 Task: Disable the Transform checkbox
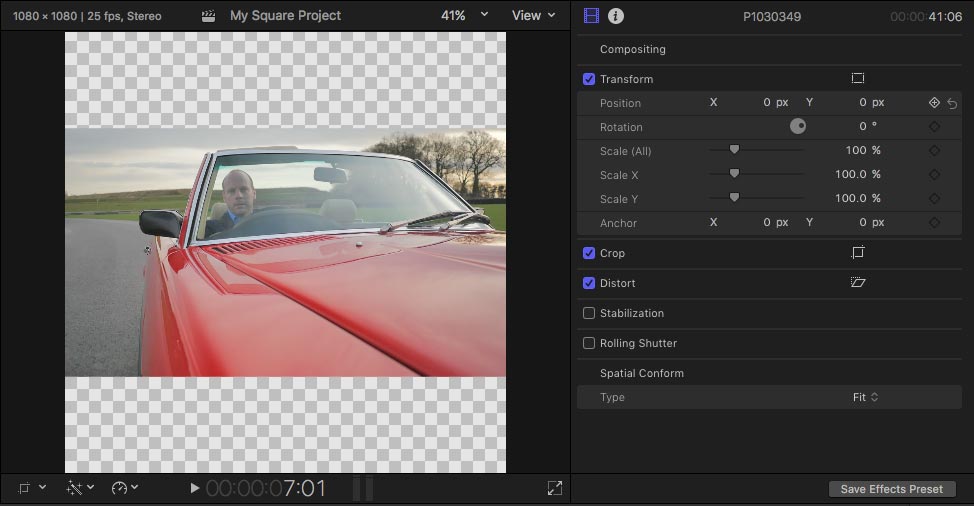pos(589,79)
